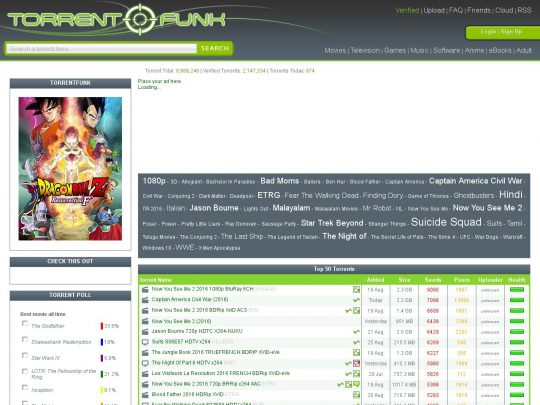Viewport: 540px width, 405px height.
Task: Click the movie clapper icon beside Captain America Civil War
Action: tap(145, 300)
